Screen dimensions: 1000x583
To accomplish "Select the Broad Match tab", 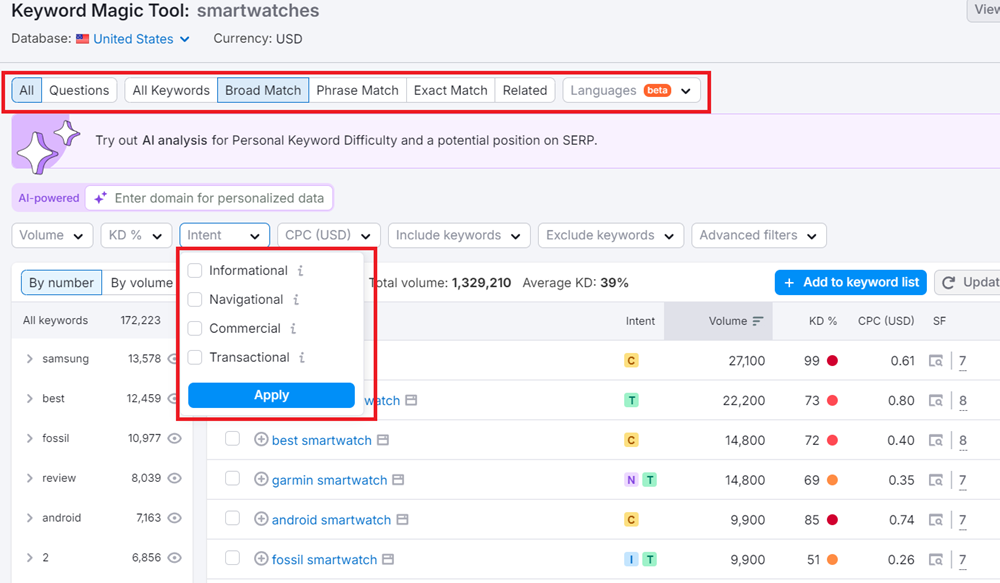I will [263, 91].
